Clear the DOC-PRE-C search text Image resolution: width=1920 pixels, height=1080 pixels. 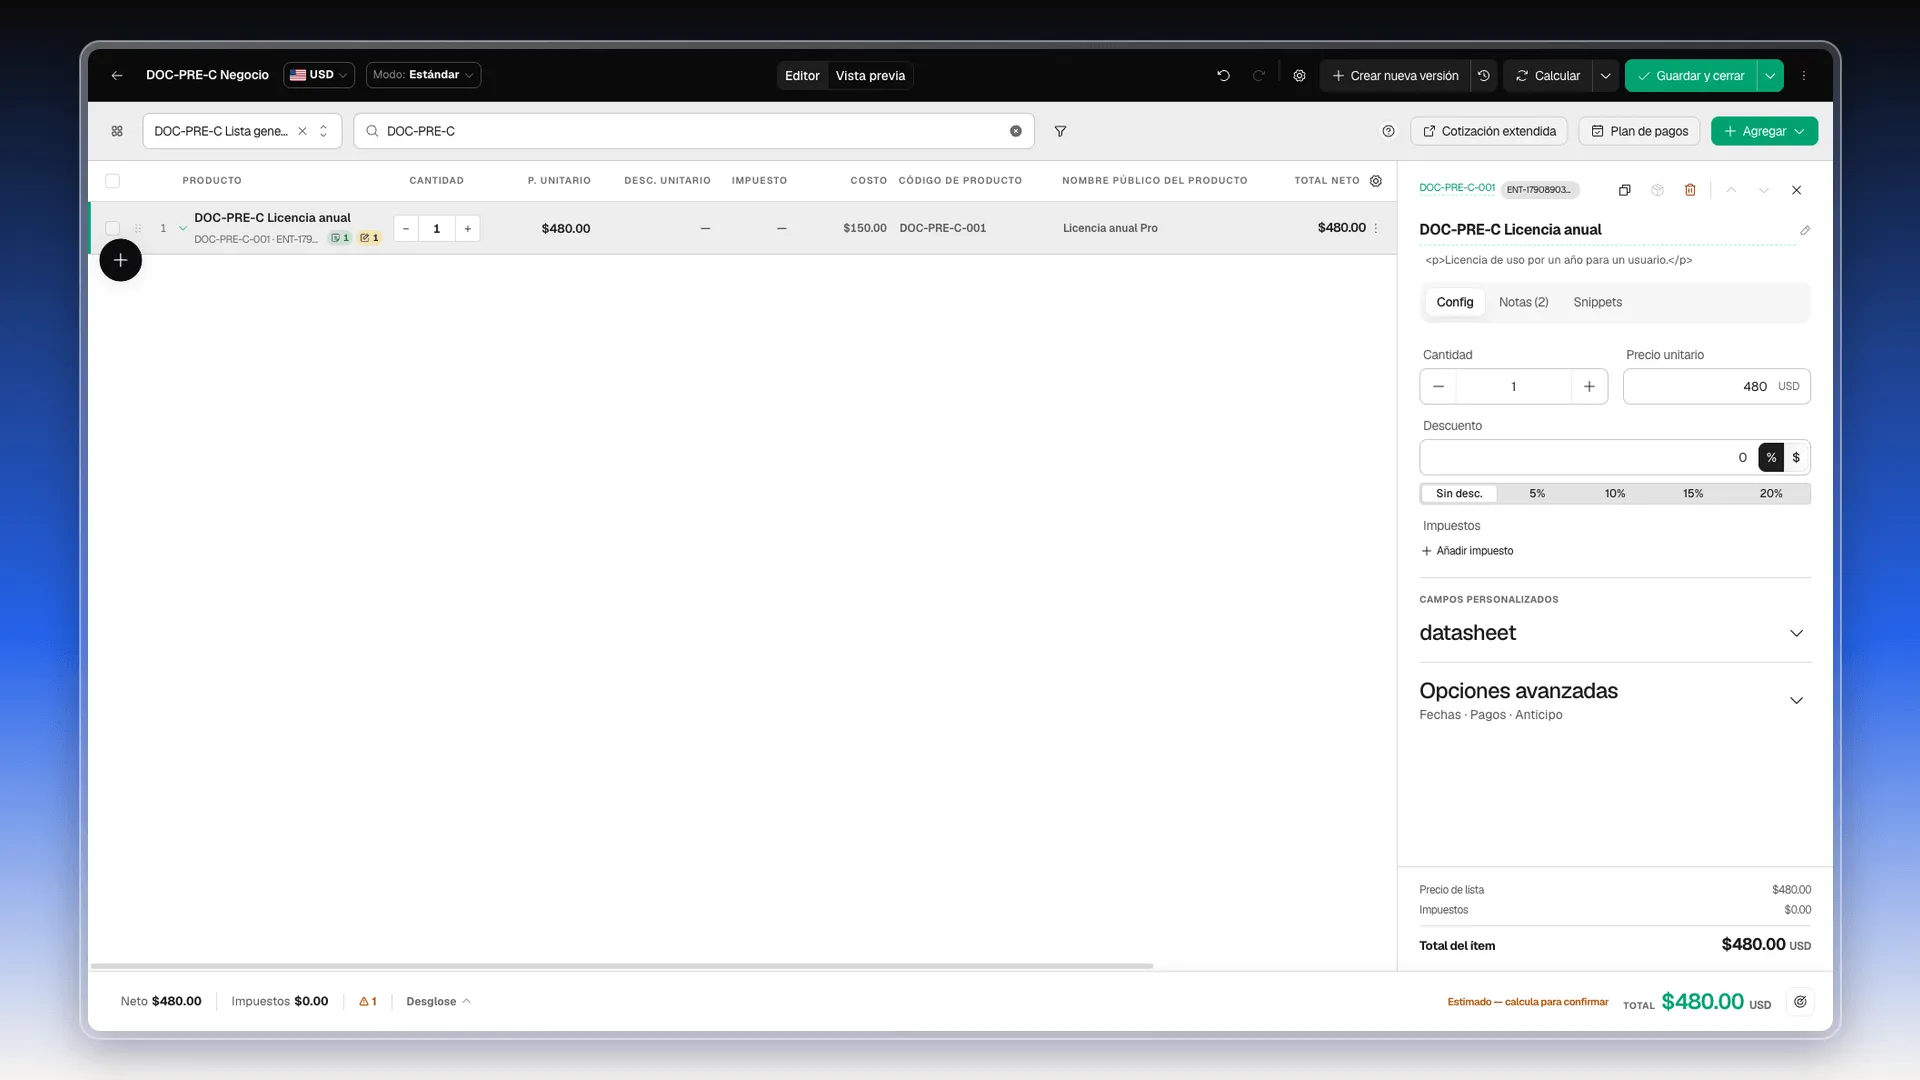coord(1015,131)
